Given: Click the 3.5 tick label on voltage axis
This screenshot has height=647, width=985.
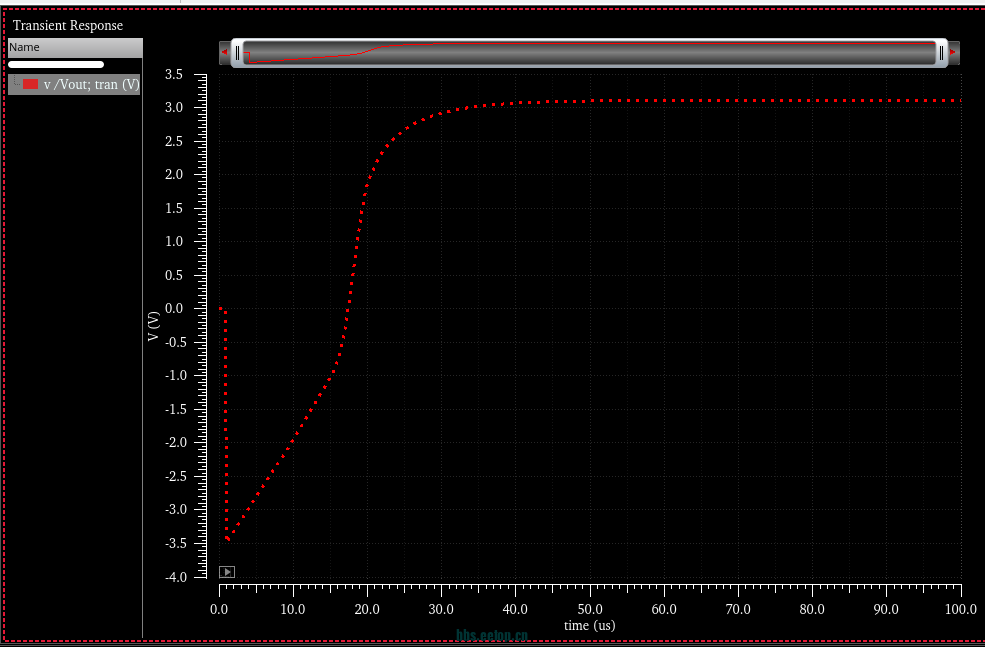Looking at the screenshot, I should (x=173, y=74).
